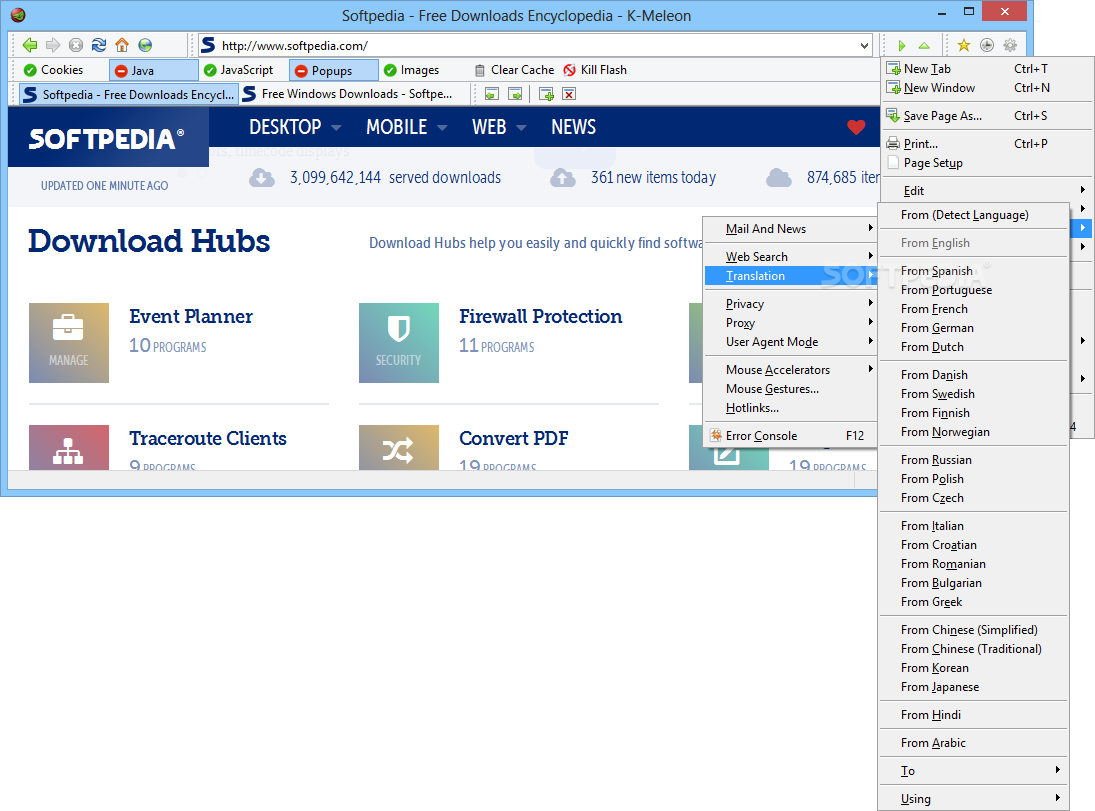The image size is (1095, 811).
Task: Click the Softpedia logo
Action: tap(106, 138)
